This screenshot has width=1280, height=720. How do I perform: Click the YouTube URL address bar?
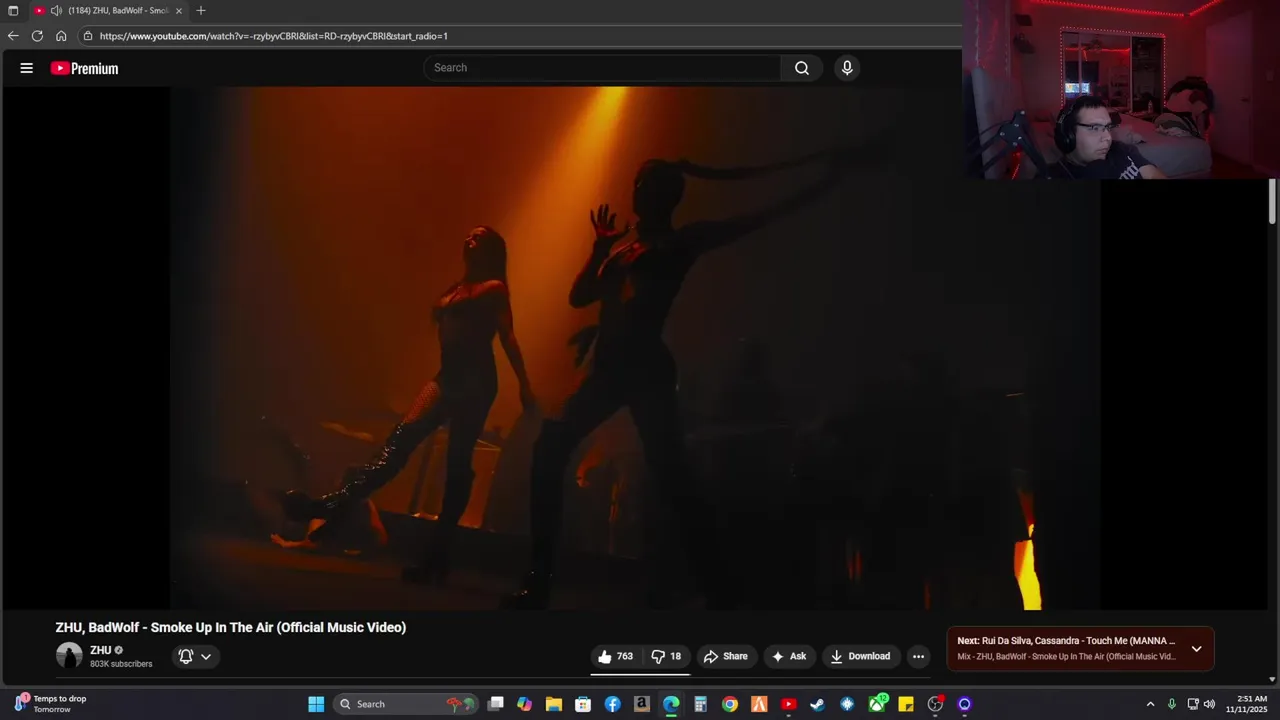(x=520, y=36)
